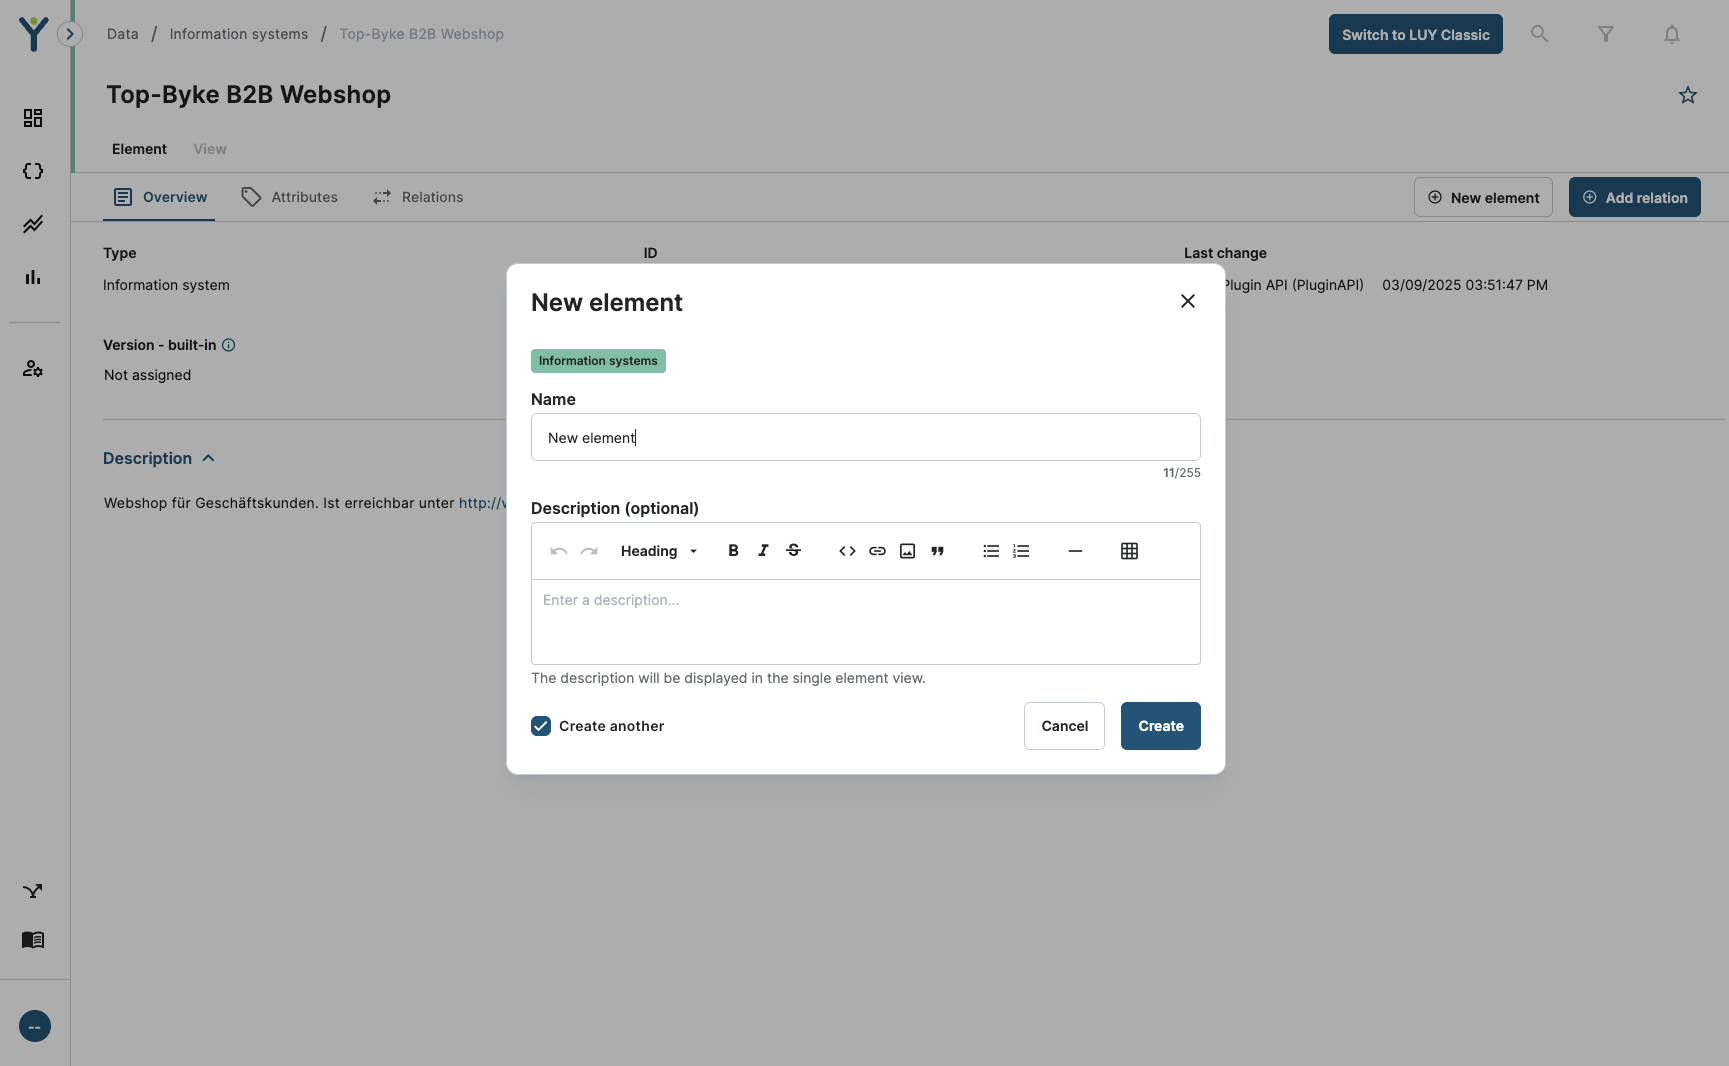Open the Heading style dropdown
1729x1066 pixels.
658,551
